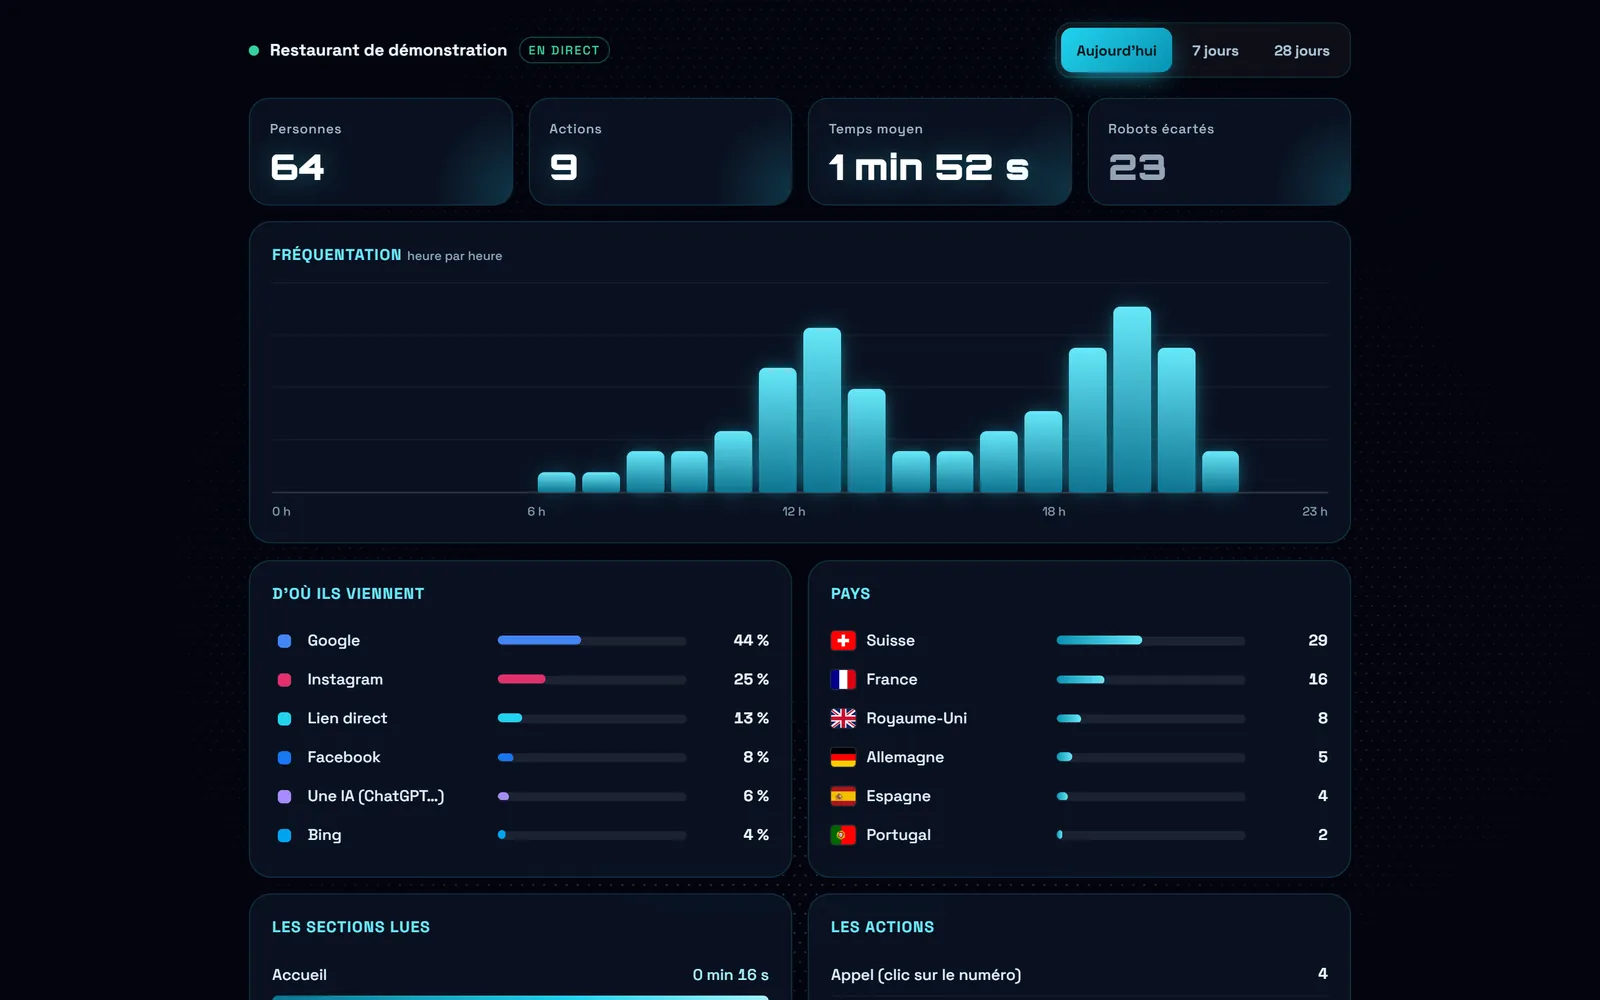This screenshot has width=1600, height=1000.
Task: Switch to the Aujourd'hui period tab
Action: click(x=1116, y=50)
